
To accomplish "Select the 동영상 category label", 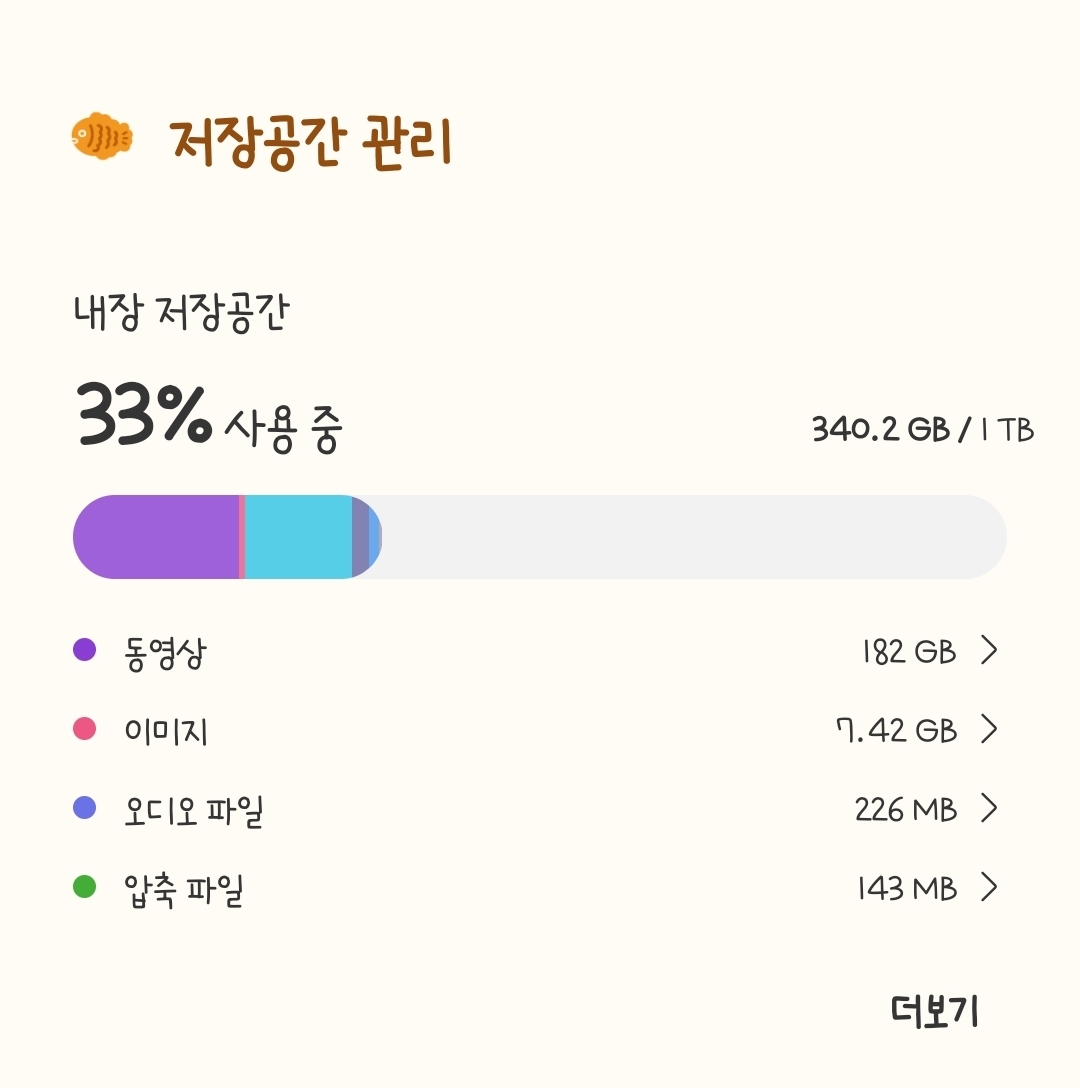I will (x=167, y=652).
